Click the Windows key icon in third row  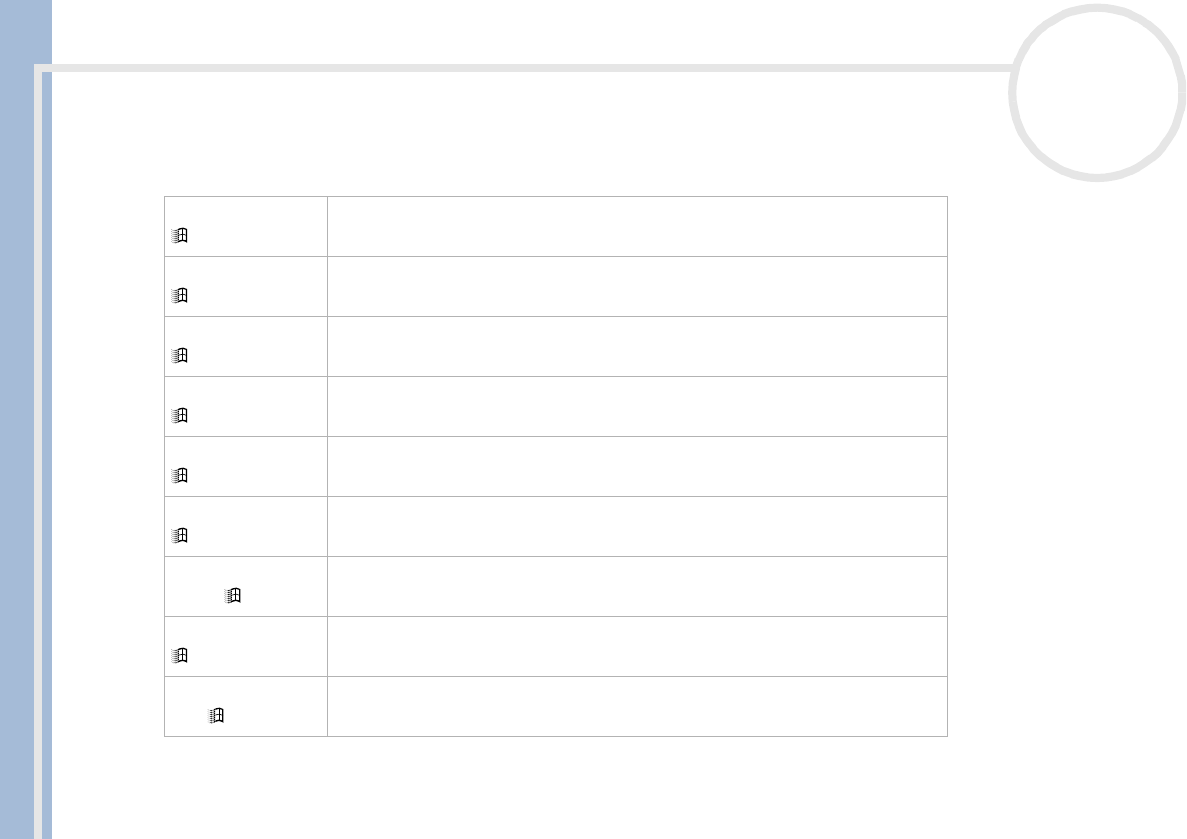[179, 355]
